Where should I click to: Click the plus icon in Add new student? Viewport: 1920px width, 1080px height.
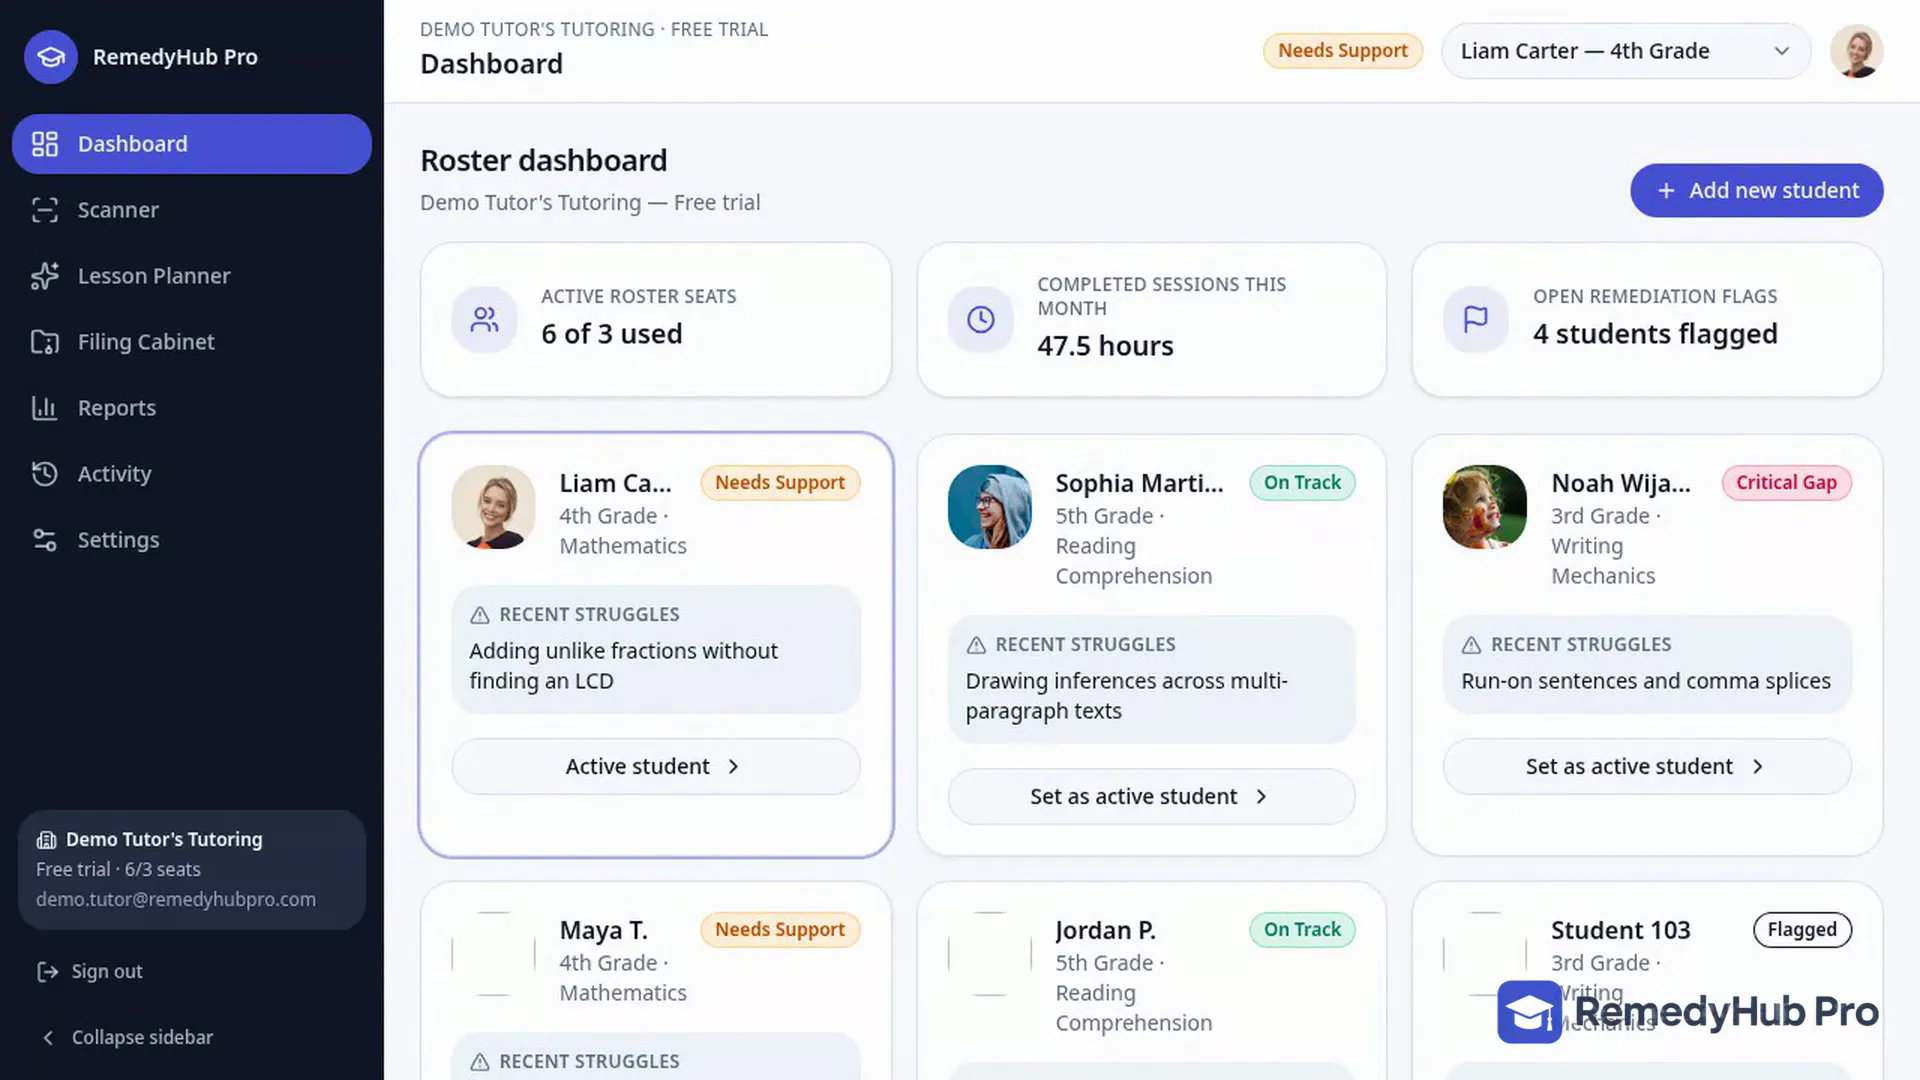[x=1666, y=190]
